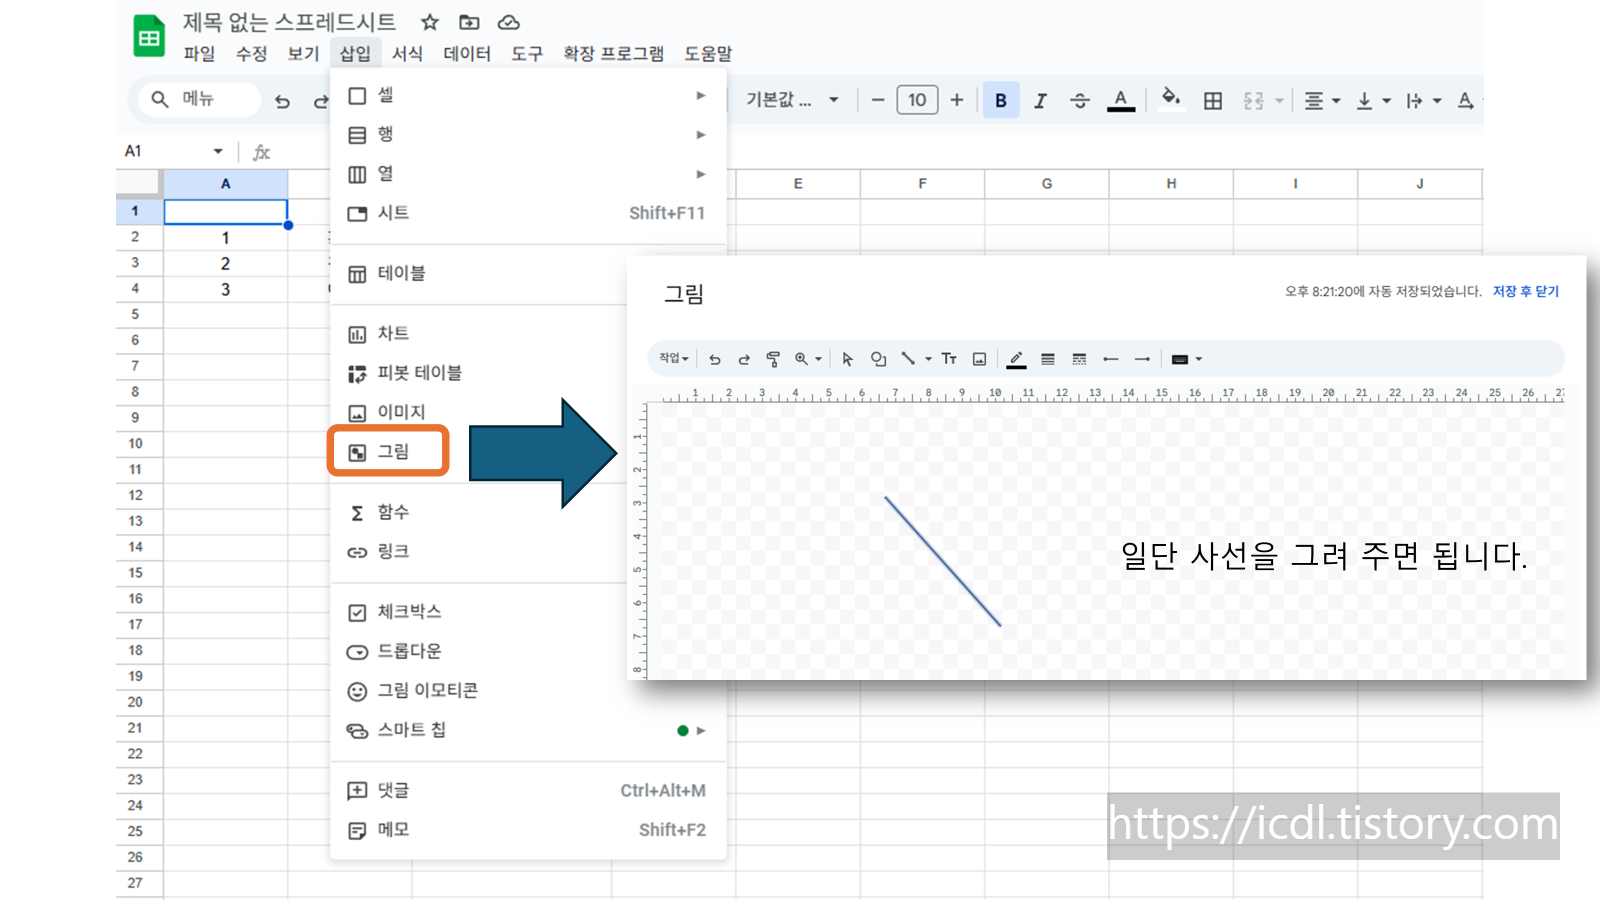Toggle Italic formatting in the toolbar
Viewport: 1600px width, 900px height.
pyautogui.click(x=1040, y=99)
